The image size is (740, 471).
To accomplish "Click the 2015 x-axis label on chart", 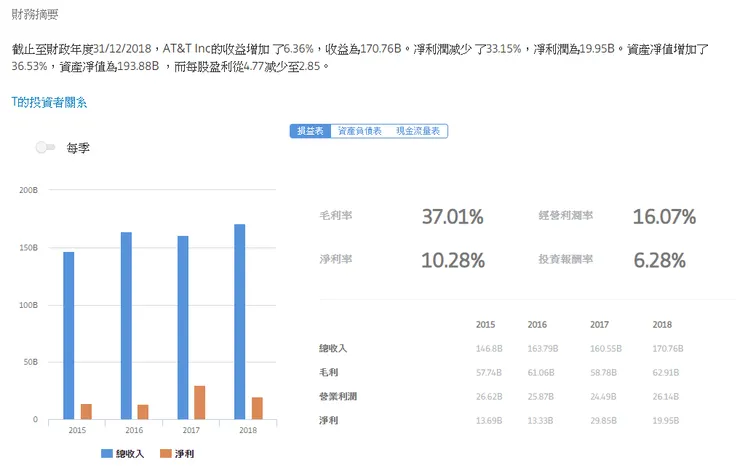I will (x=77, y=430).
